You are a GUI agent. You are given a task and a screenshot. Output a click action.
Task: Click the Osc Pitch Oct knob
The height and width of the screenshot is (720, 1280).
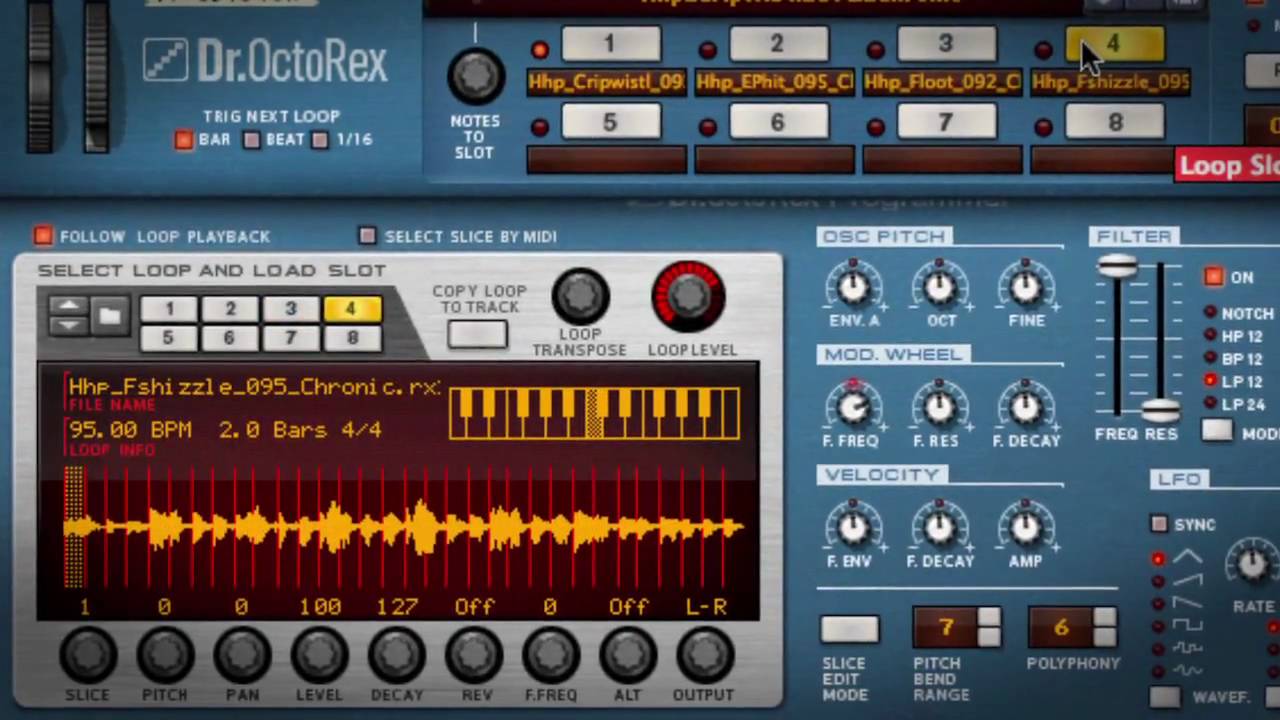click(x=939, y=287)
